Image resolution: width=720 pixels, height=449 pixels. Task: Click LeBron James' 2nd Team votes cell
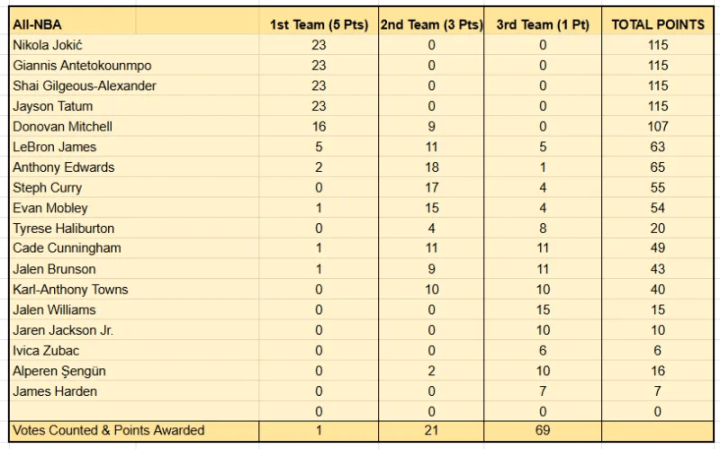click(431, 147)
